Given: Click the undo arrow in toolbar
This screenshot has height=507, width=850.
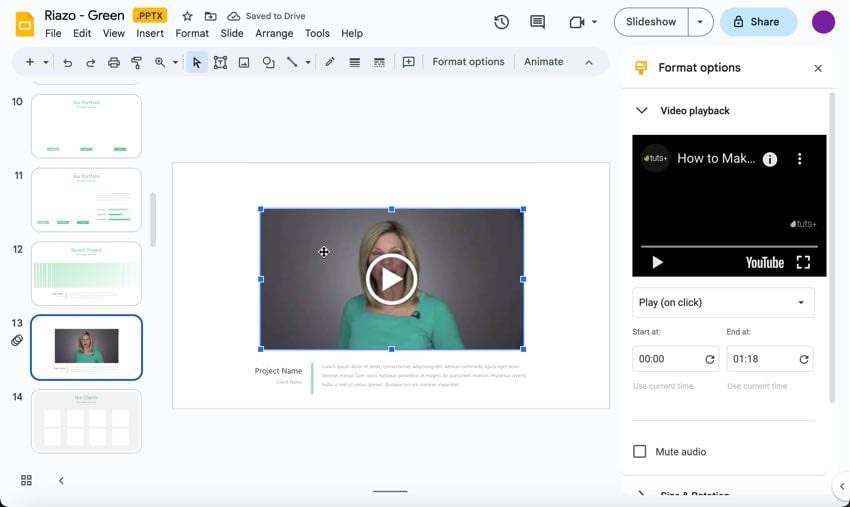Looking at the screenshot, I should click(x=67, y=62).
